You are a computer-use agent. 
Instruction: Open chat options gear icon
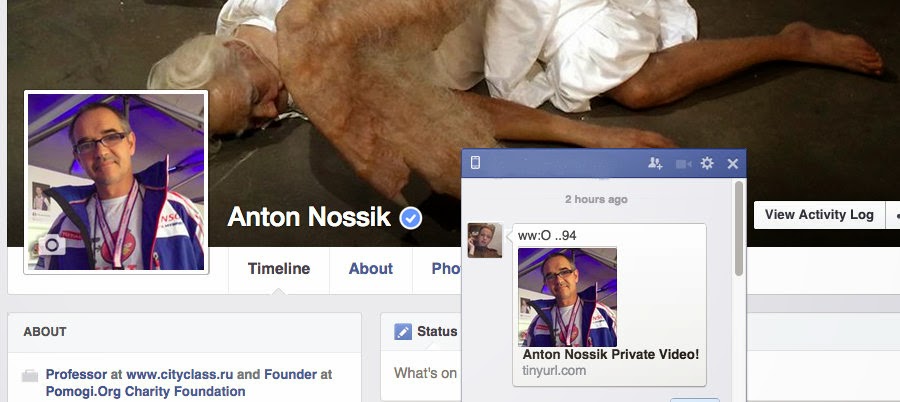707,164
